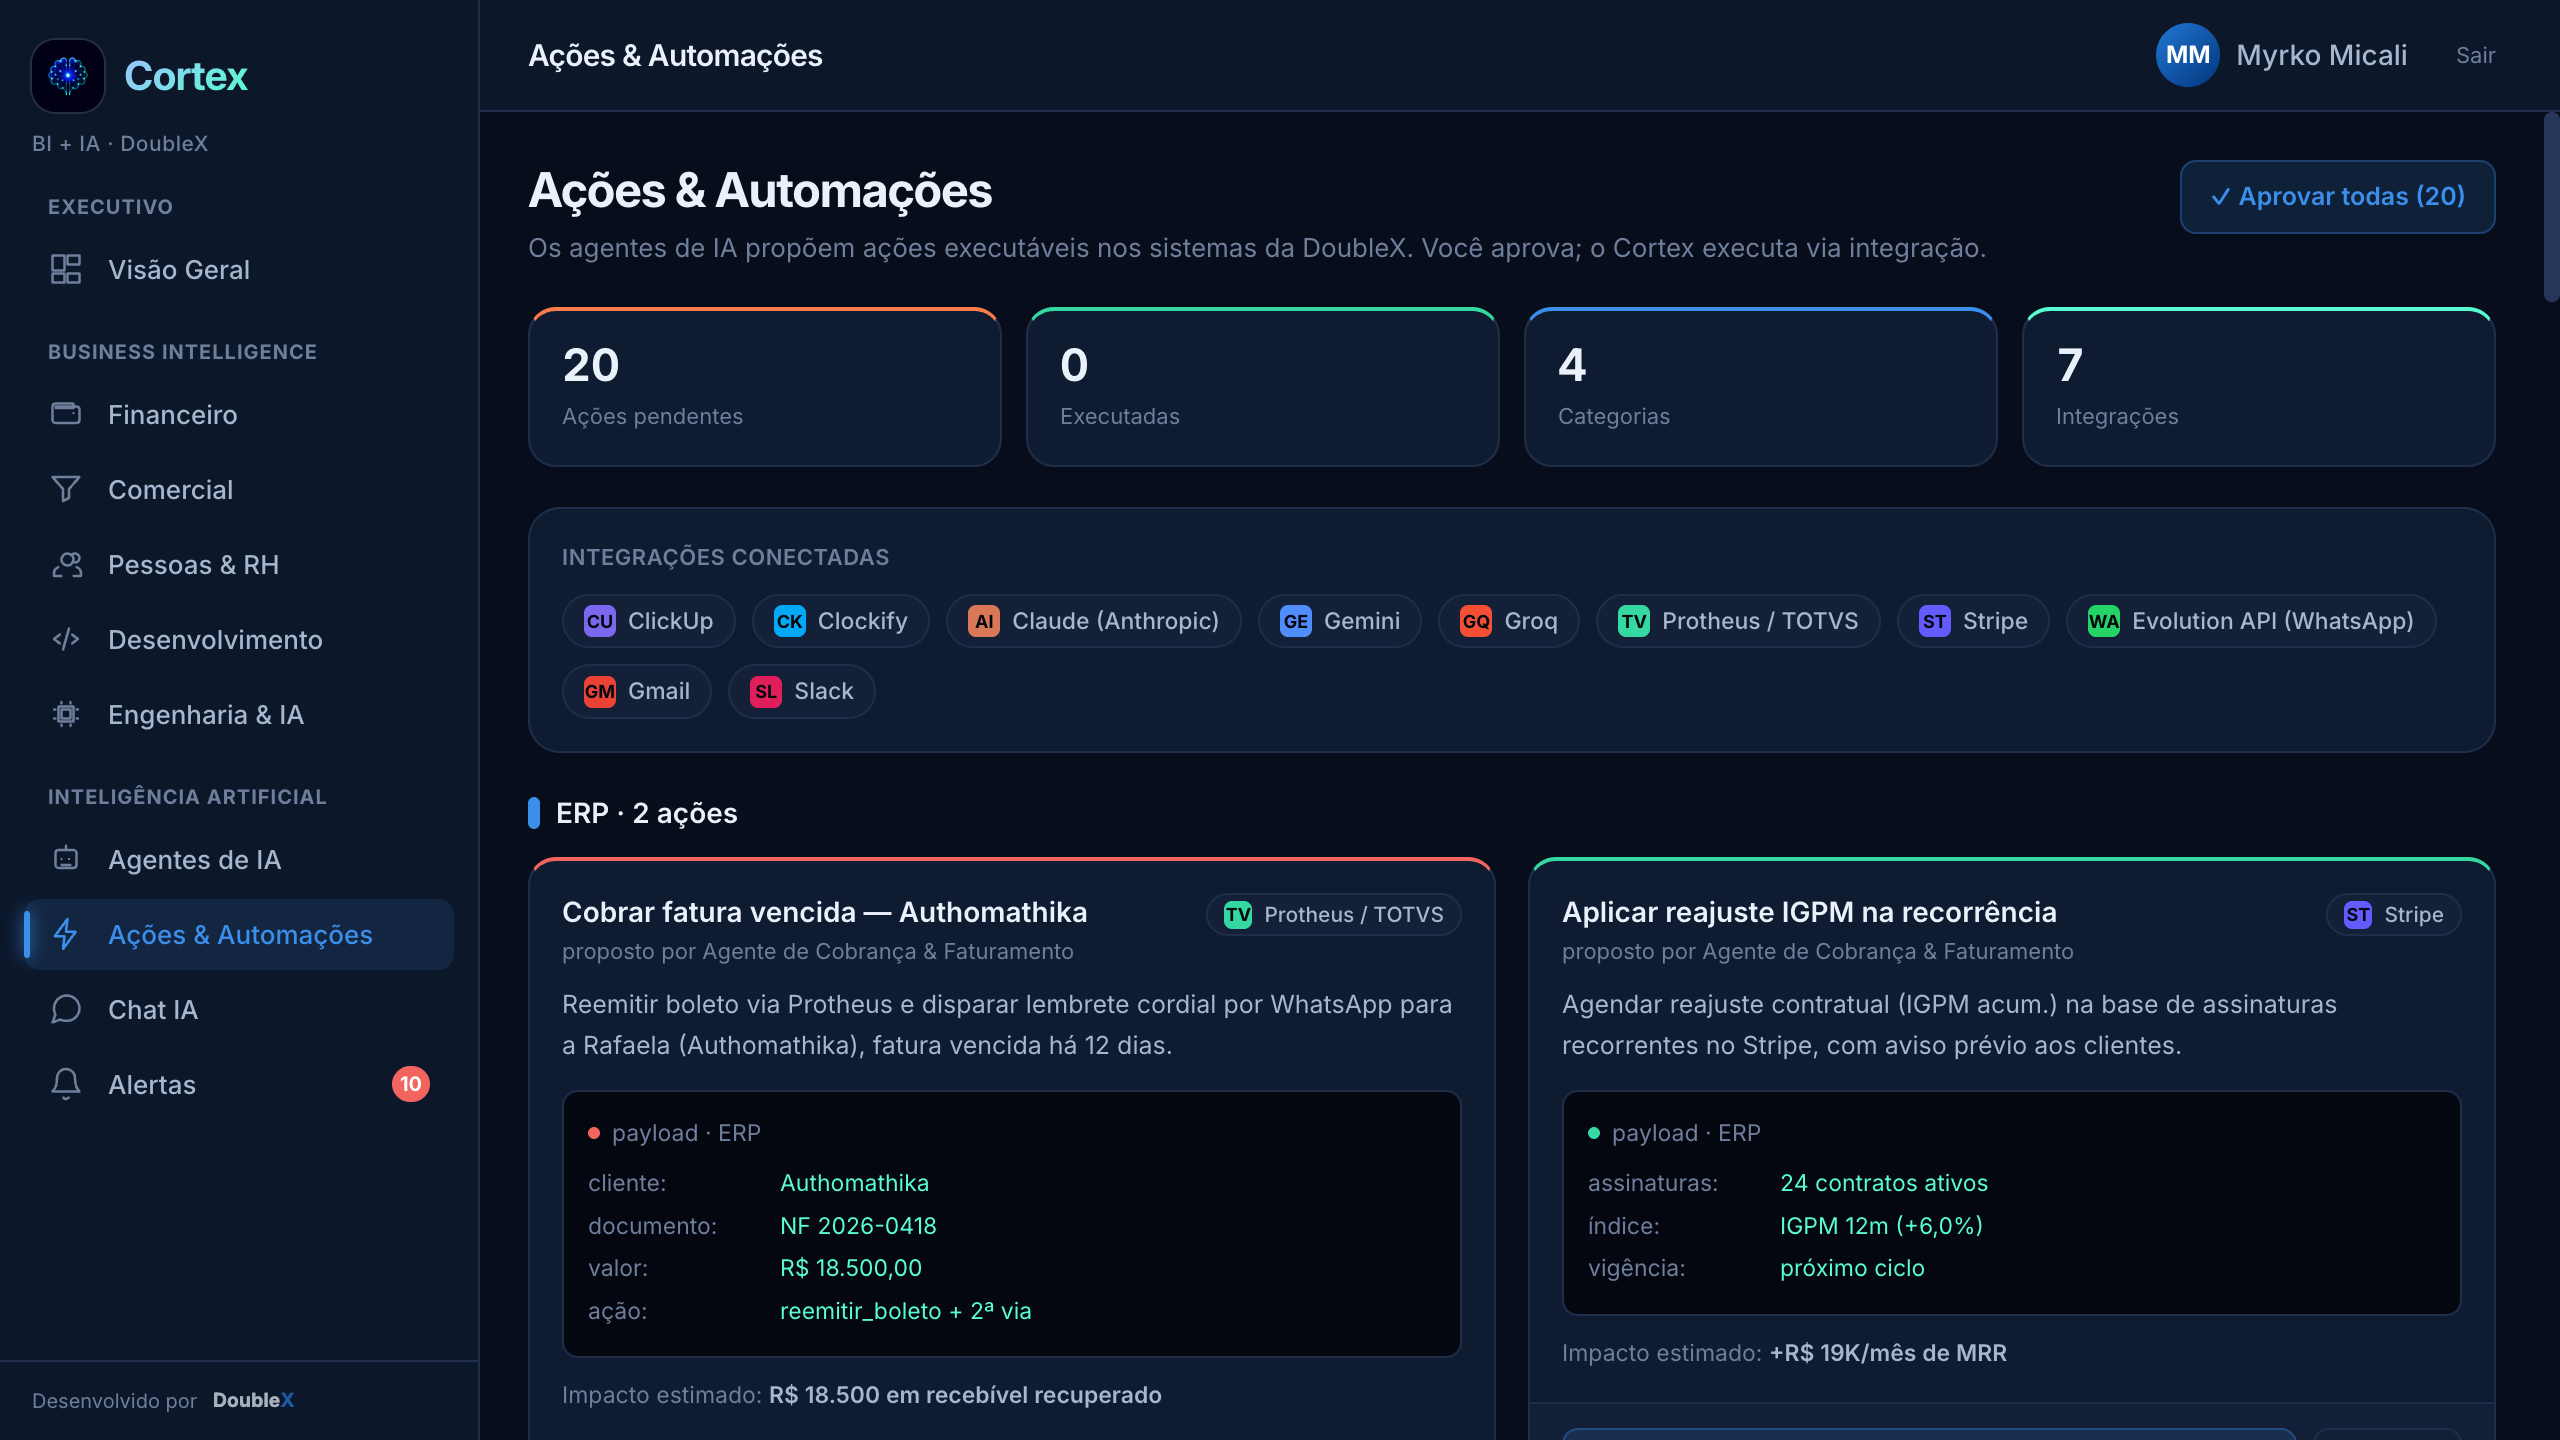The height and width of the screenshot is (1440, 2560).
Task: Click the TV Protheus icon in integrations list
Action: coord(1634,621)
